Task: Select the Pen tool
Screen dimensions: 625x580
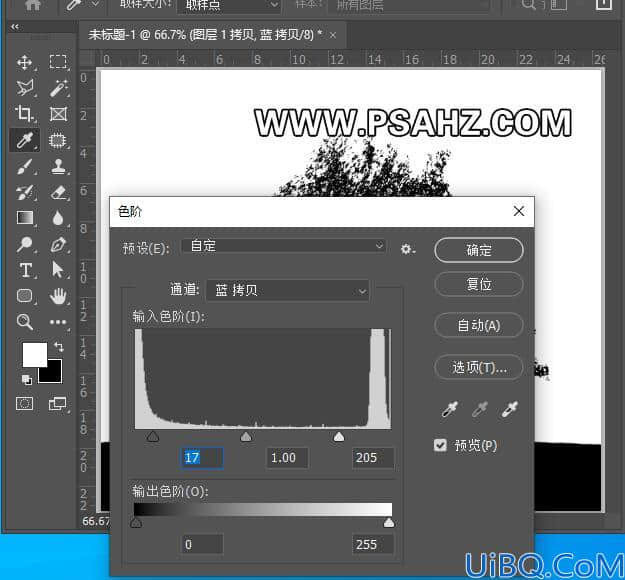Action: 58,244
